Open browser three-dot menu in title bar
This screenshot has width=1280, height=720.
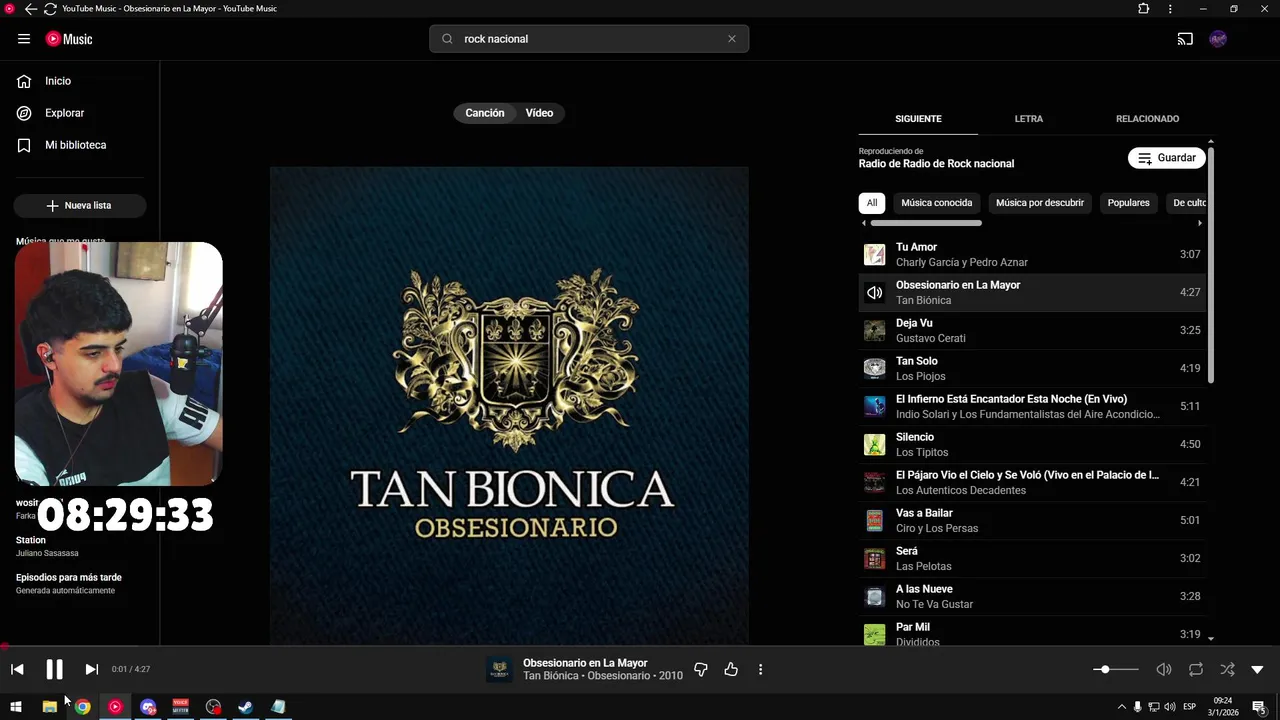(1170, 9)
